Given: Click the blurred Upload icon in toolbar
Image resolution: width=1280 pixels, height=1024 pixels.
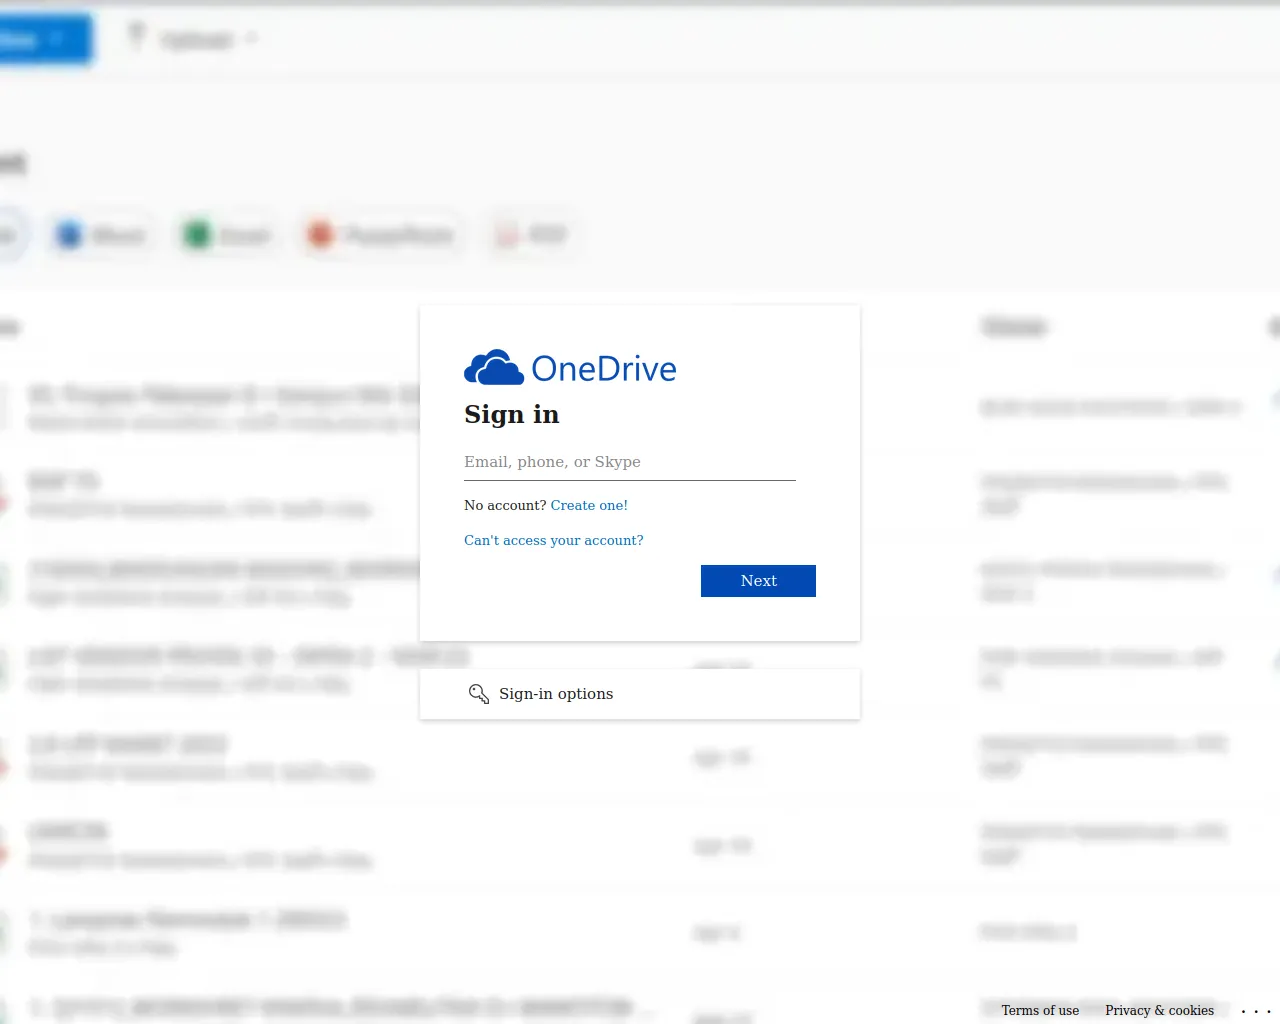Looking at the screenshot, I should [x=137, y=37].
